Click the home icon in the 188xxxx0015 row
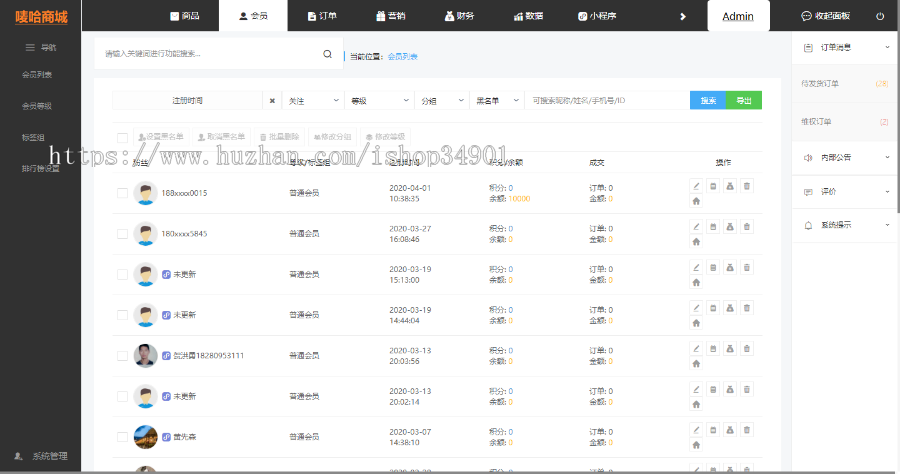This screenshot has width=900, height=474. (x=696, y=201)
